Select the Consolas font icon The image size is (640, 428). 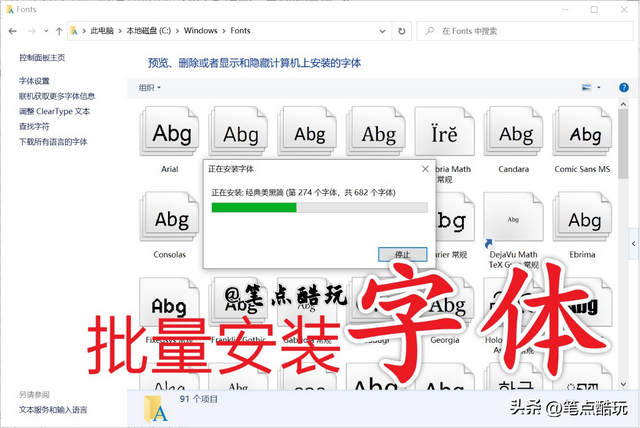tap(169, 217)
